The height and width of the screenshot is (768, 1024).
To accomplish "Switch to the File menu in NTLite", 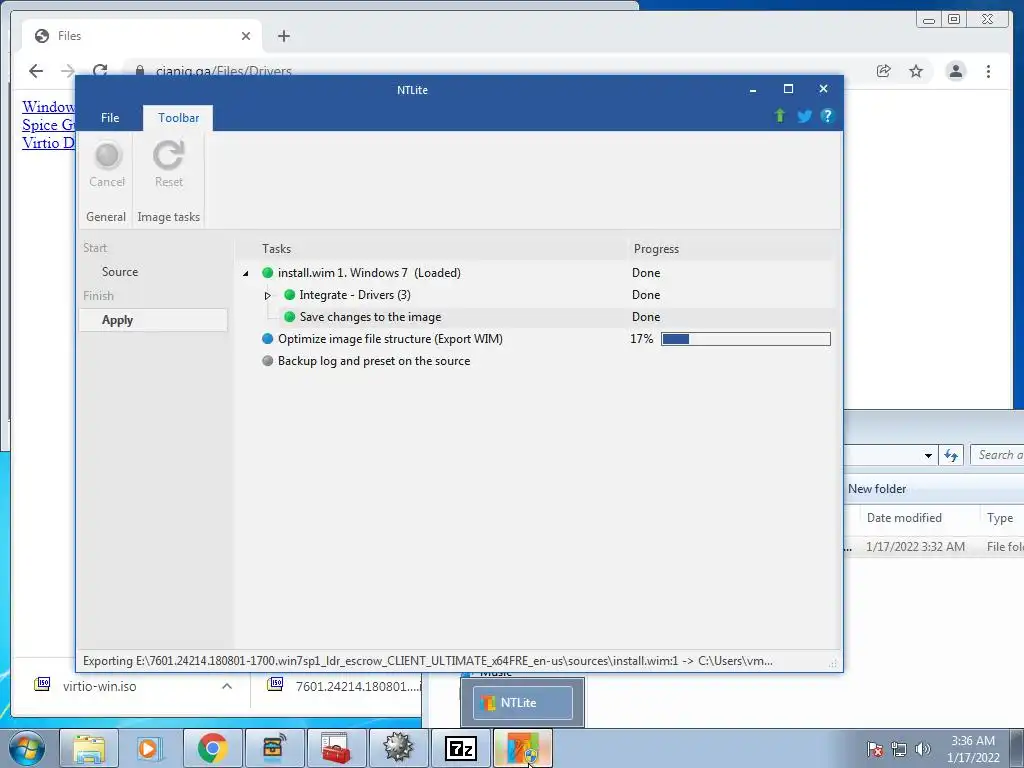I will pos(110,118).
